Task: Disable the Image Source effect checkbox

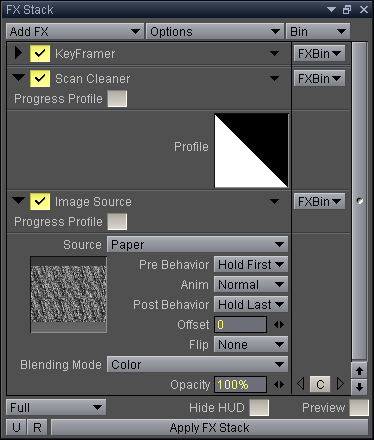Action: click(x=40, y=201)
